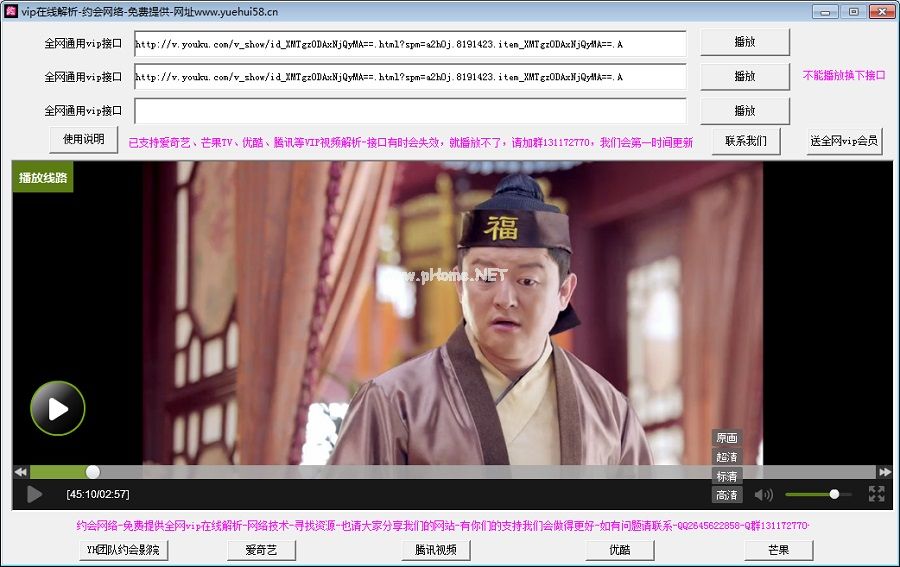Focus the first URL input field
The width and height of the screenshot is (900, 567).
(410, 44)
